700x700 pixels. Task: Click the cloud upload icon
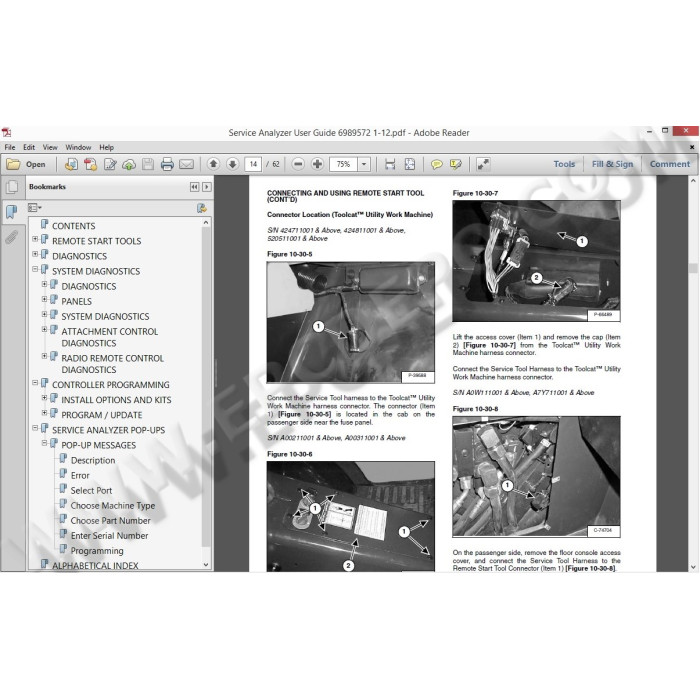coord(129,164)
